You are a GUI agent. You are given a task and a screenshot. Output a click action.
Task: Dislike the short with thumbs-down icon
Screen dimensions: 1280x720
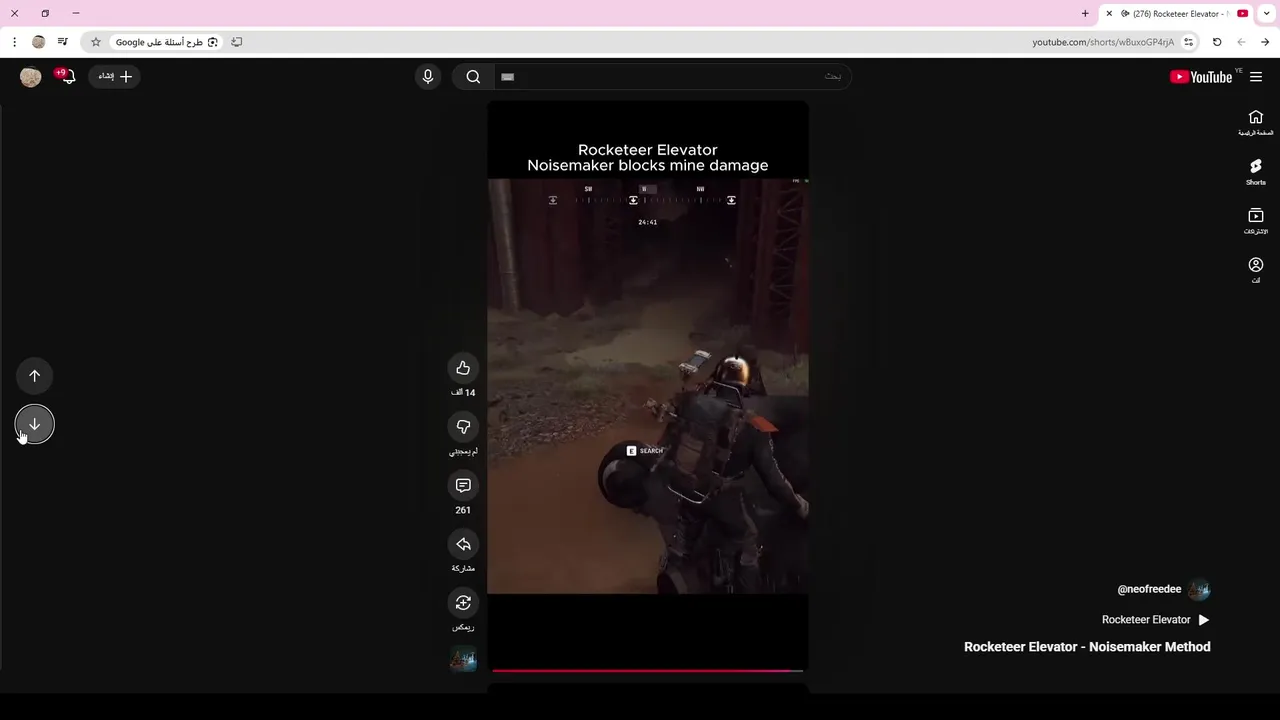(x=463, y=427)
